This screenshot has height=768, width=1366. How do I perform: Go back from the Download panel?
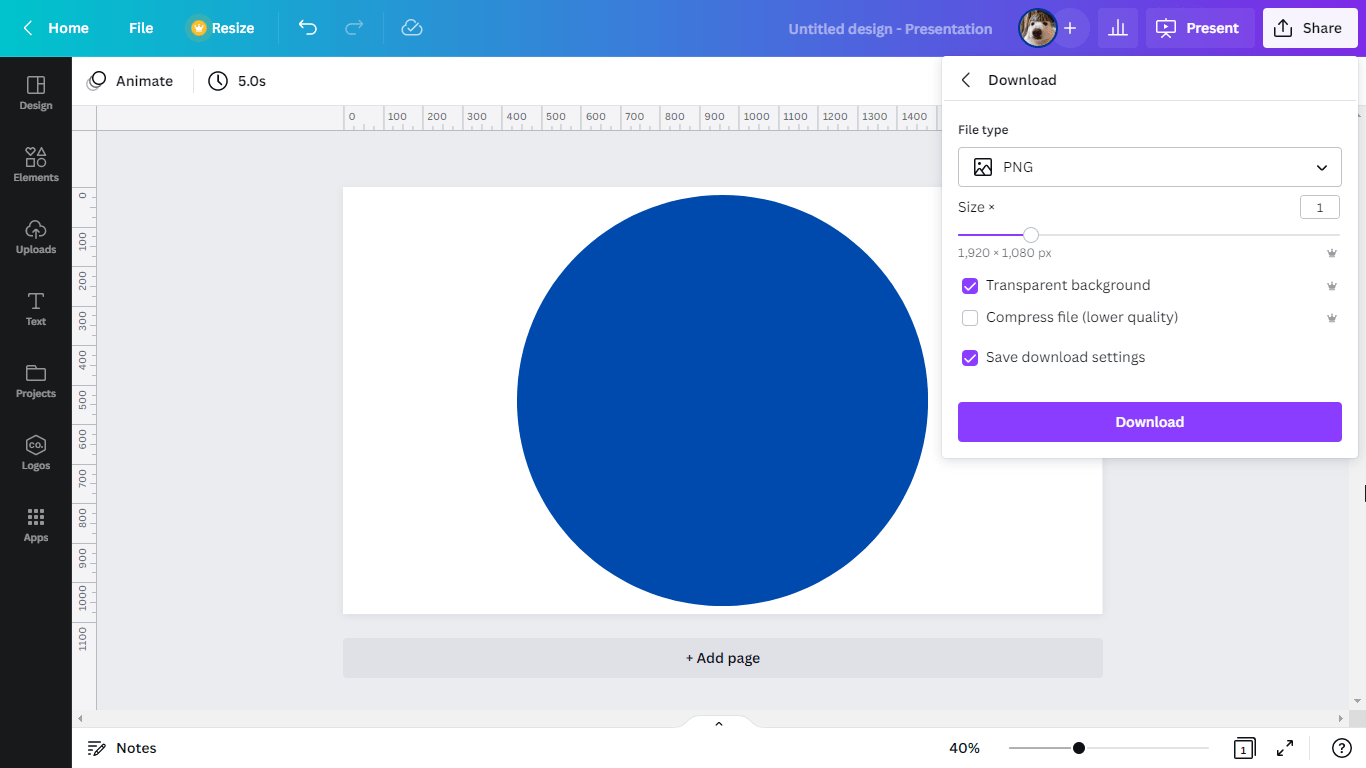click(965, 79)
